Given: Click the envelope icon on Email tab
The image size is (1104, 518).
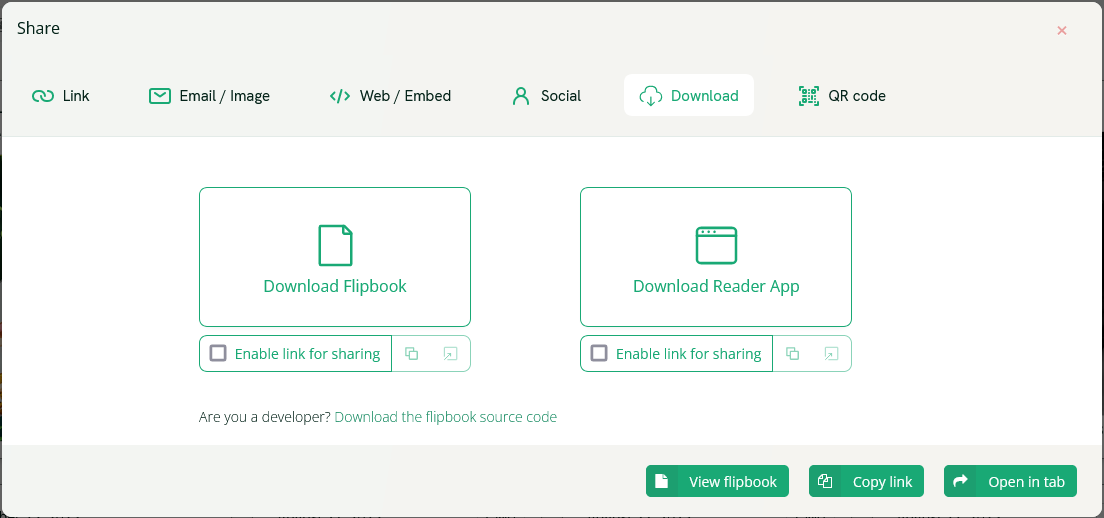Looking at the screenshot, I should point(160,96).
